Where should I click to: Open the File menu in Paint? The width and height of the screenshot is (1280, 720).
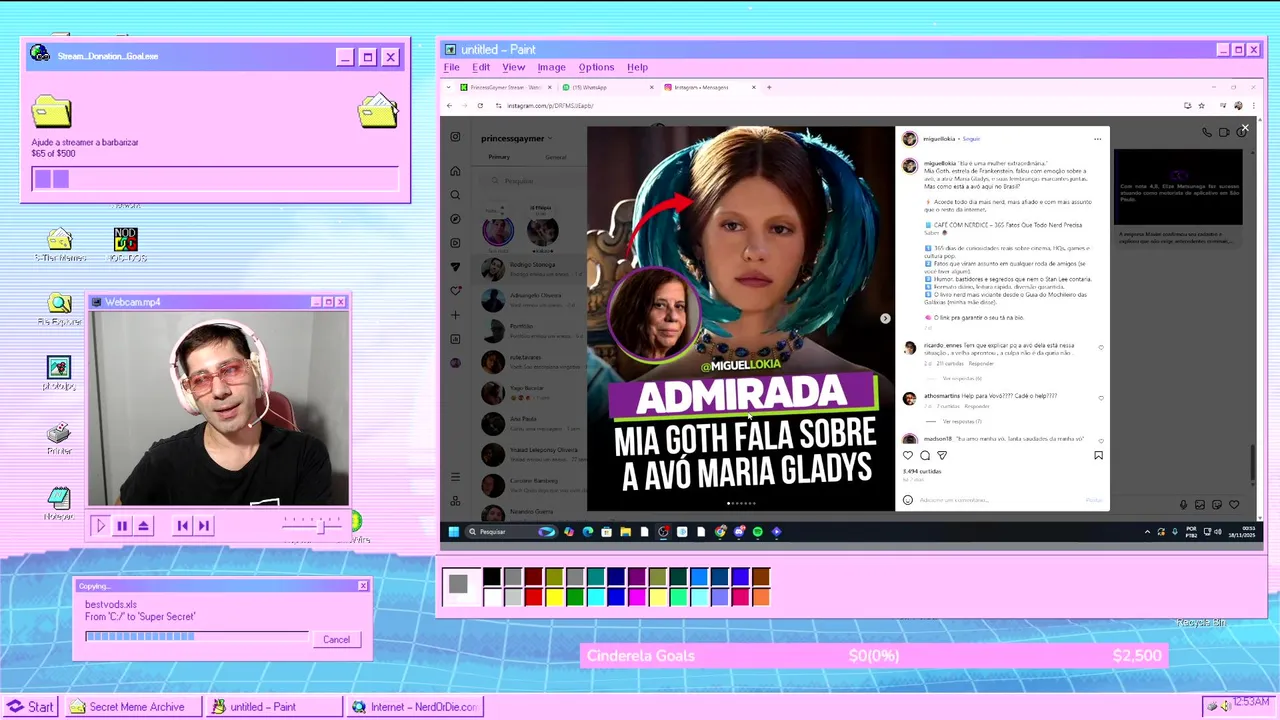click(x=452, y=67)
